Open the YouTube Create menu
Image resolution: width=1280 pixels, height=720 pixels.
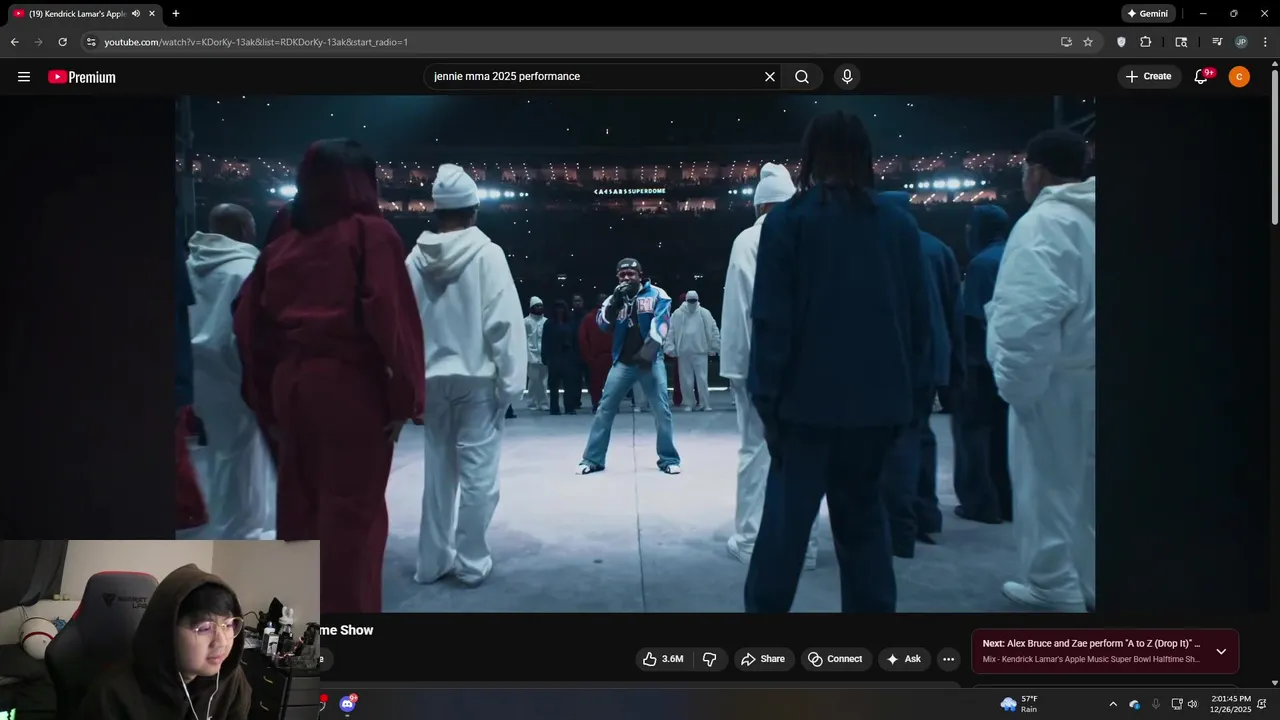(x=1148, y=77)
